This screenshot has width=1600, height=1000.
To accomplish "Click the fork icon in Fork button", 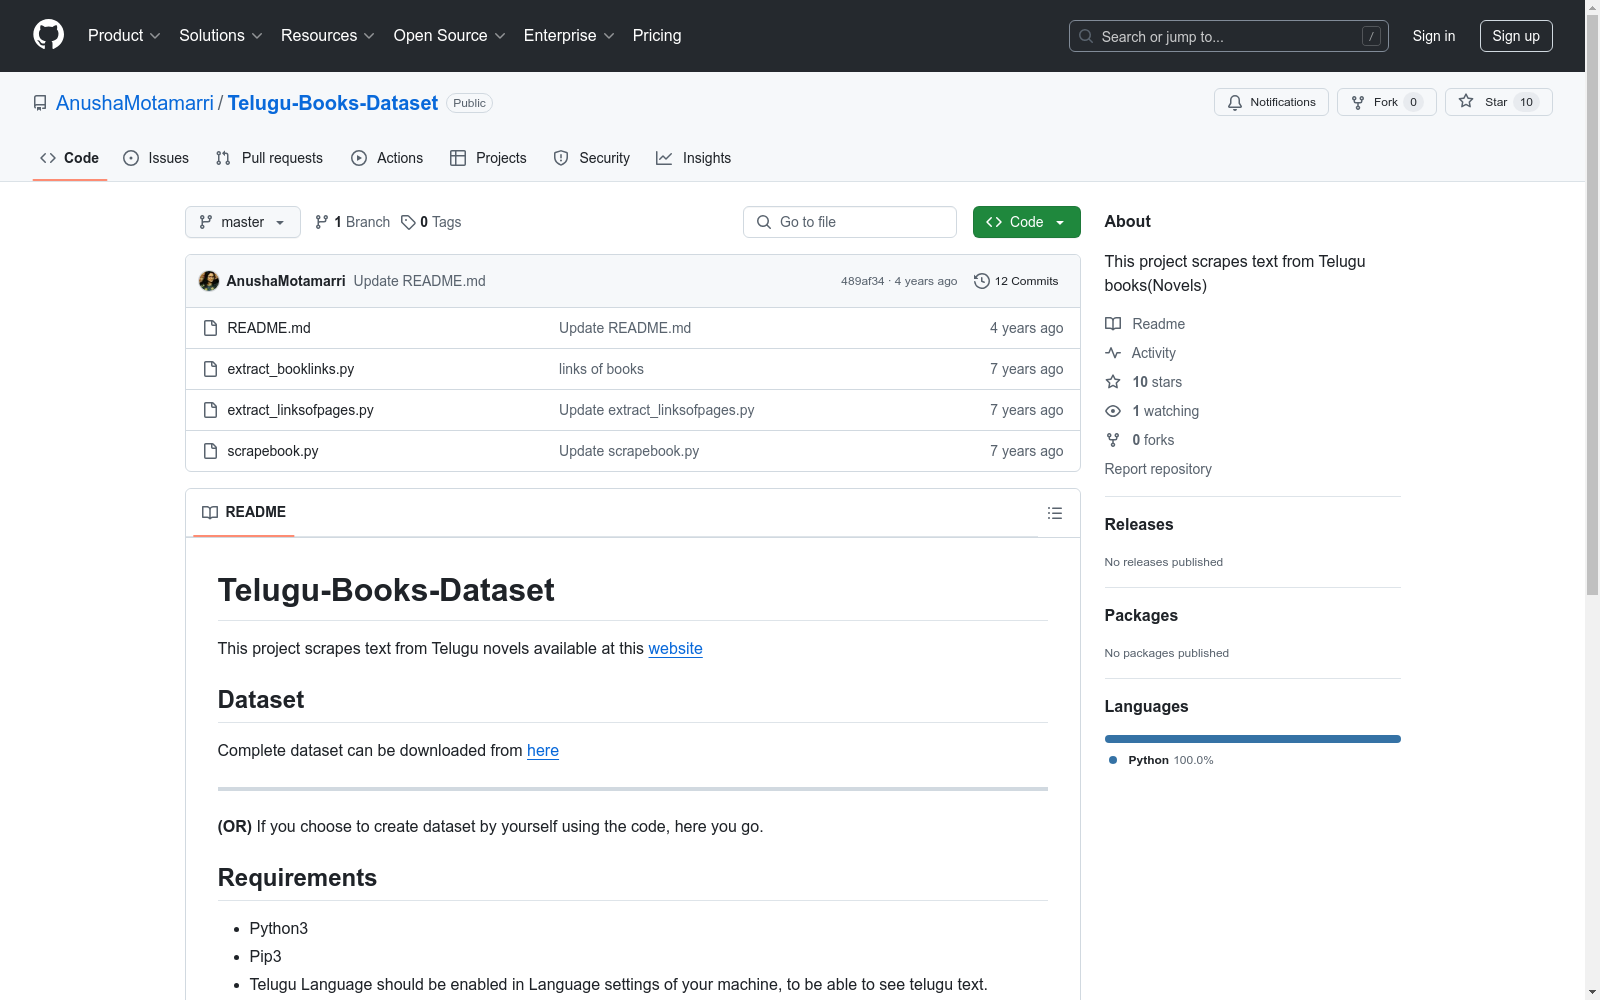I will 1358,102.
